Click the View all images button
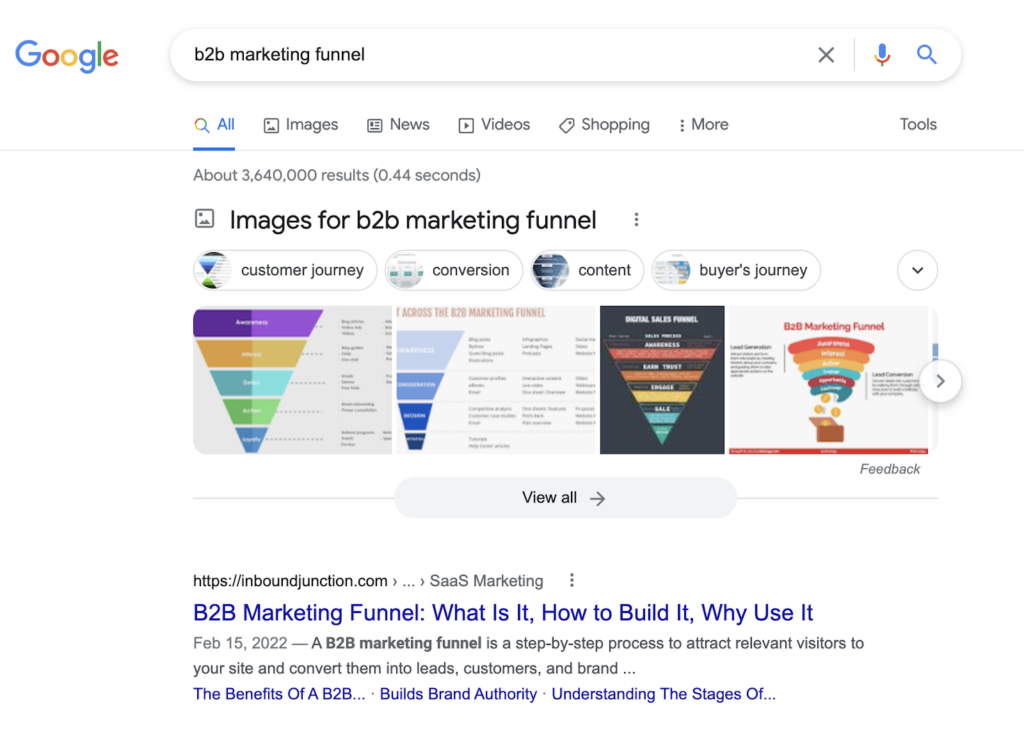 [565, 498]
